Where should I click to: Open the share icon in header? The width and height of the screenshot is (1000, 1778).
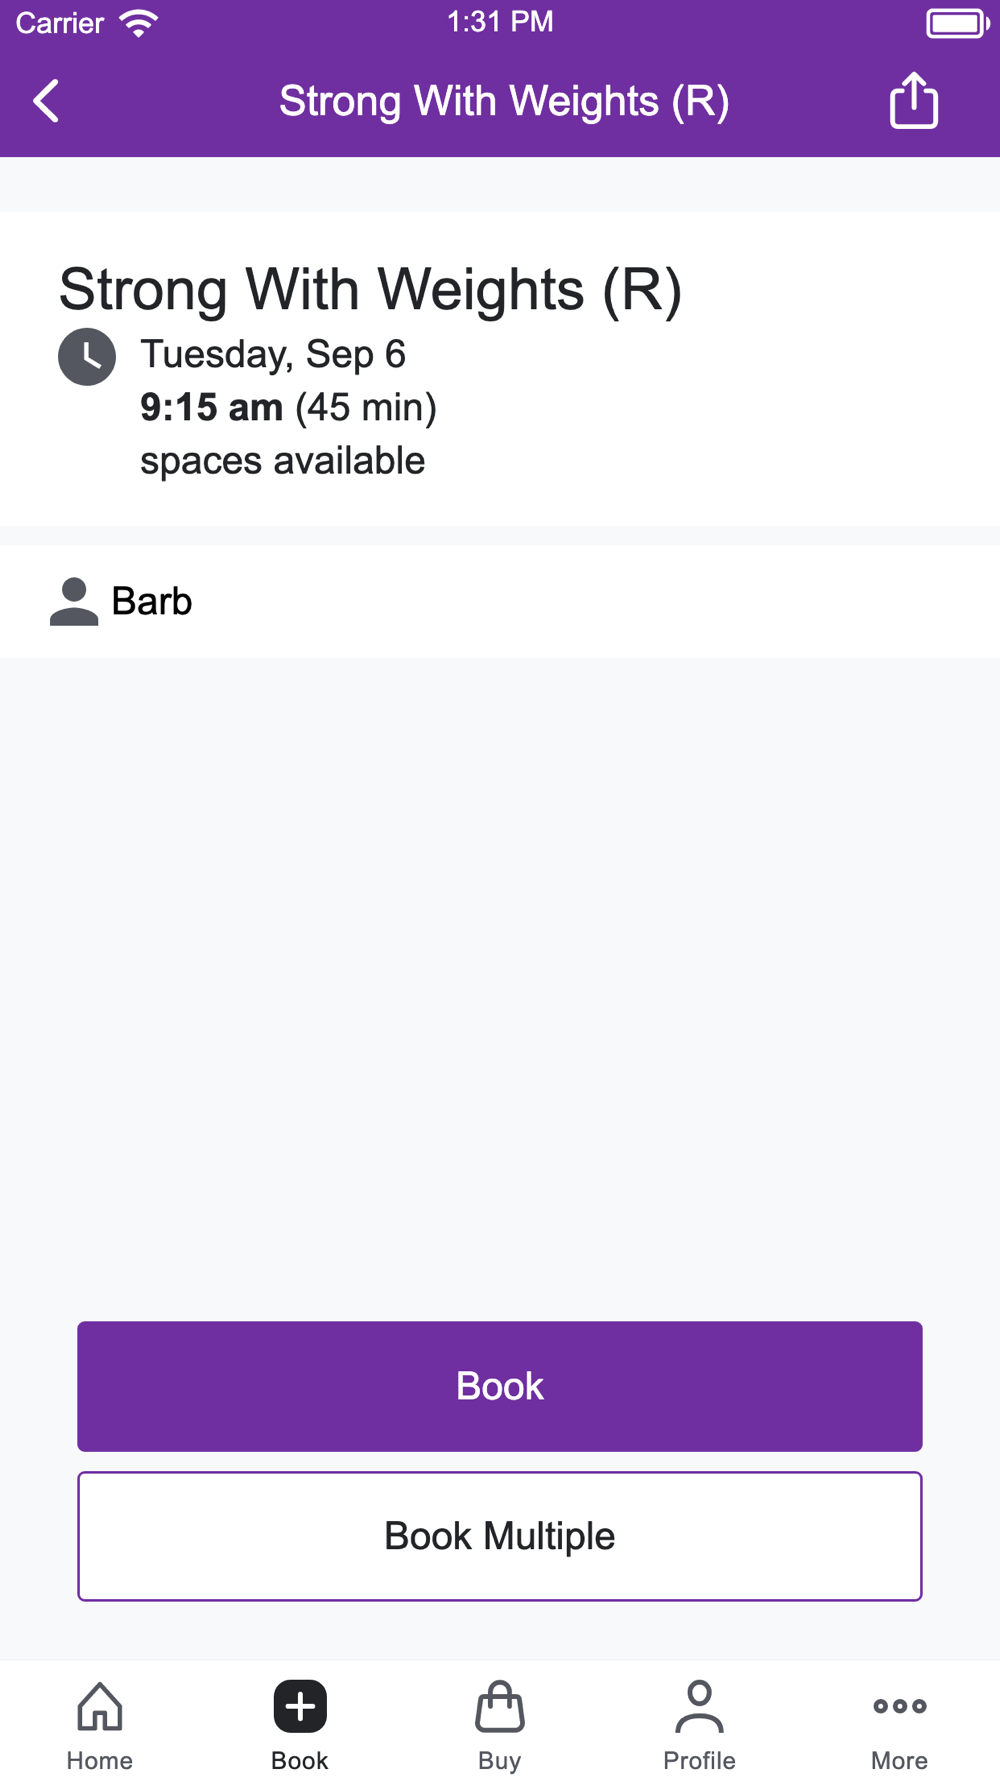pyautogui.click(x=914, y=100)
